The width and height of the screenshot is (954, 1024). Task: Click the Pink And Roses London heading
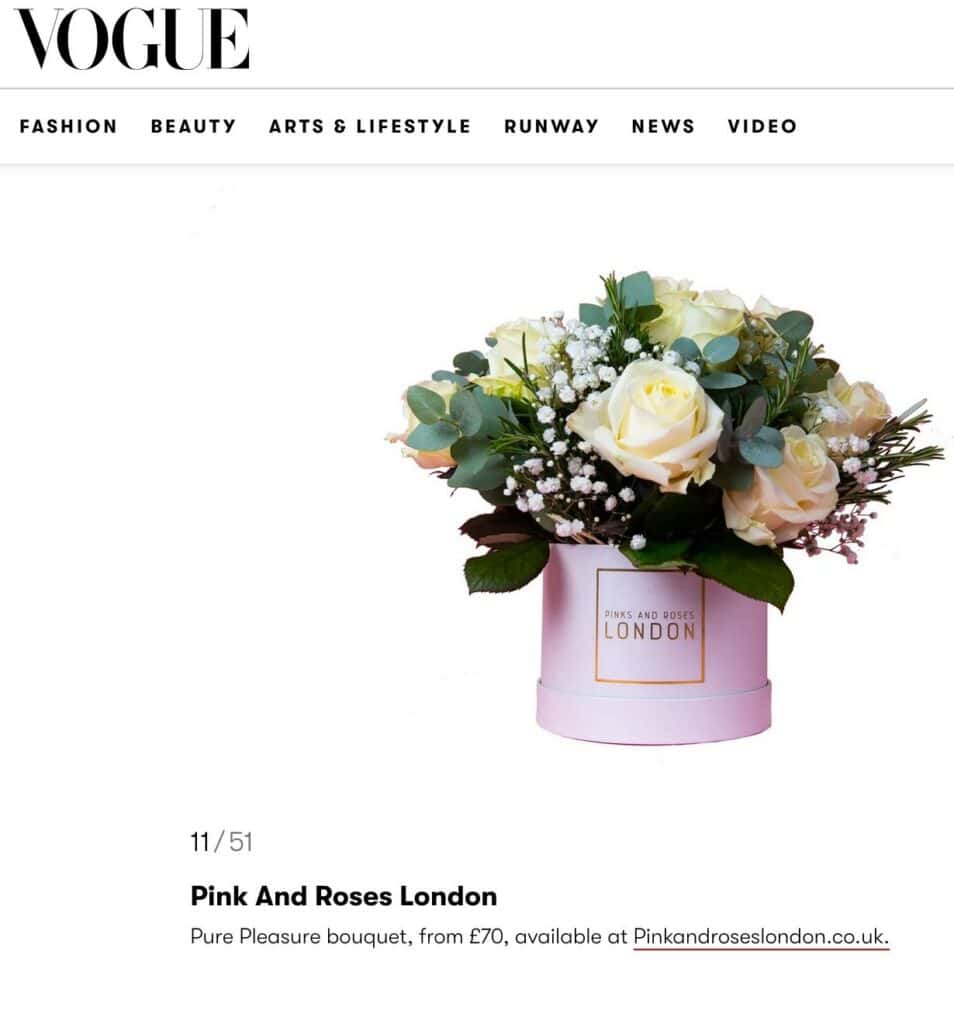click(x=343, y=896)
